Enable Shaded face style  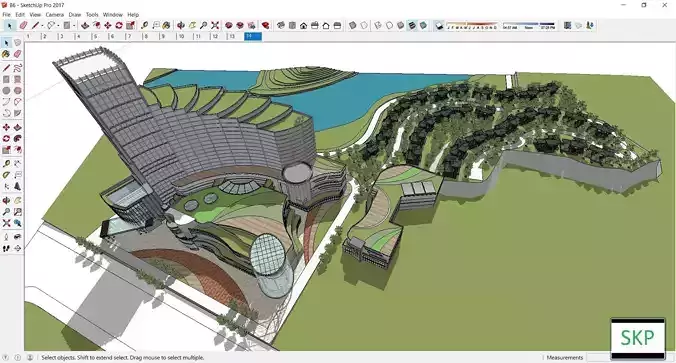coord(401,25)
